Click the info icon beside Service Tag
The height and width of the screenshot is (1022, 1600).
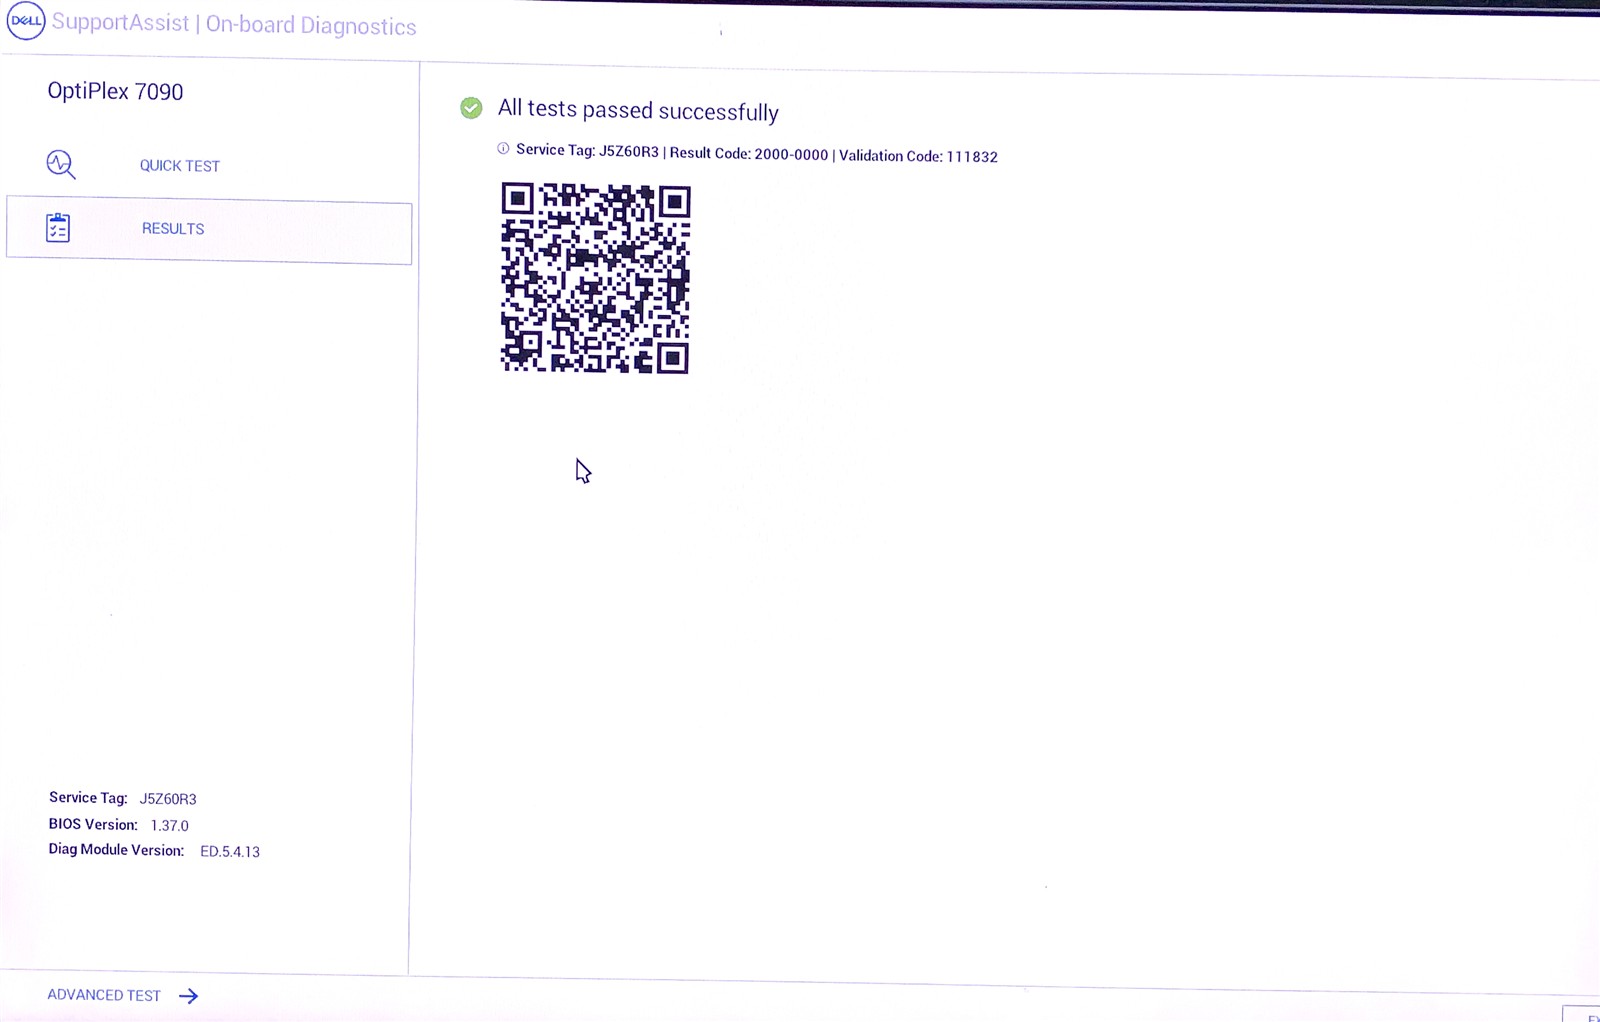[503, 149]
